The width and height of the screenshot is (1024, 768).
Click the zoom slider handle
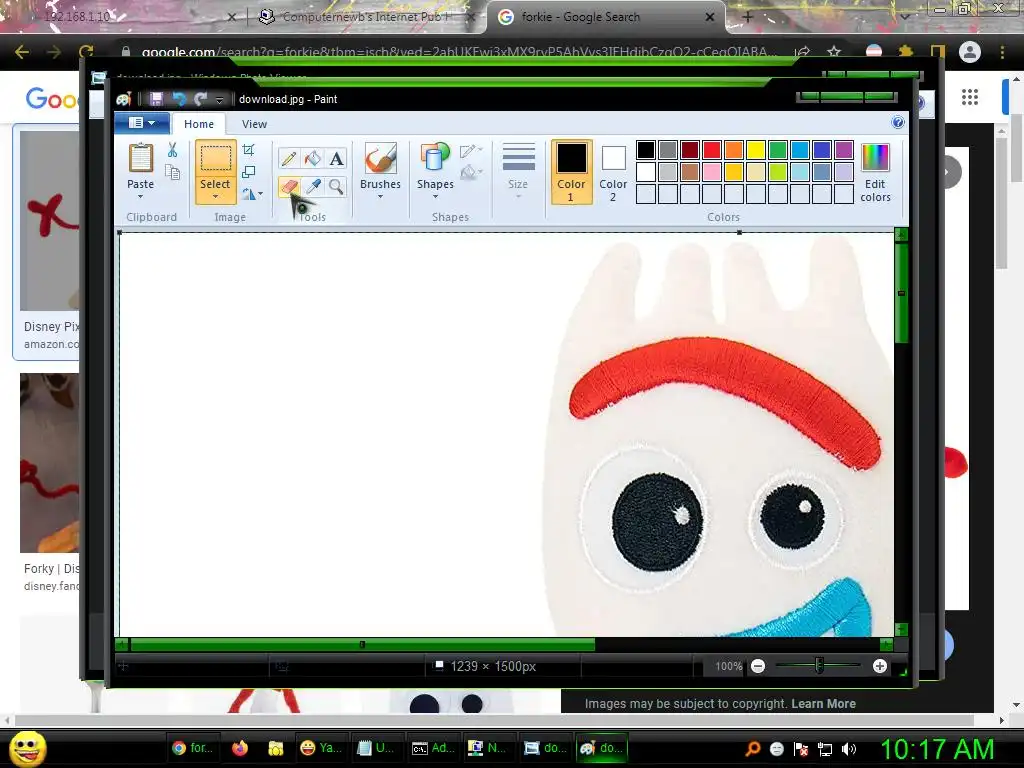[819, 666]
